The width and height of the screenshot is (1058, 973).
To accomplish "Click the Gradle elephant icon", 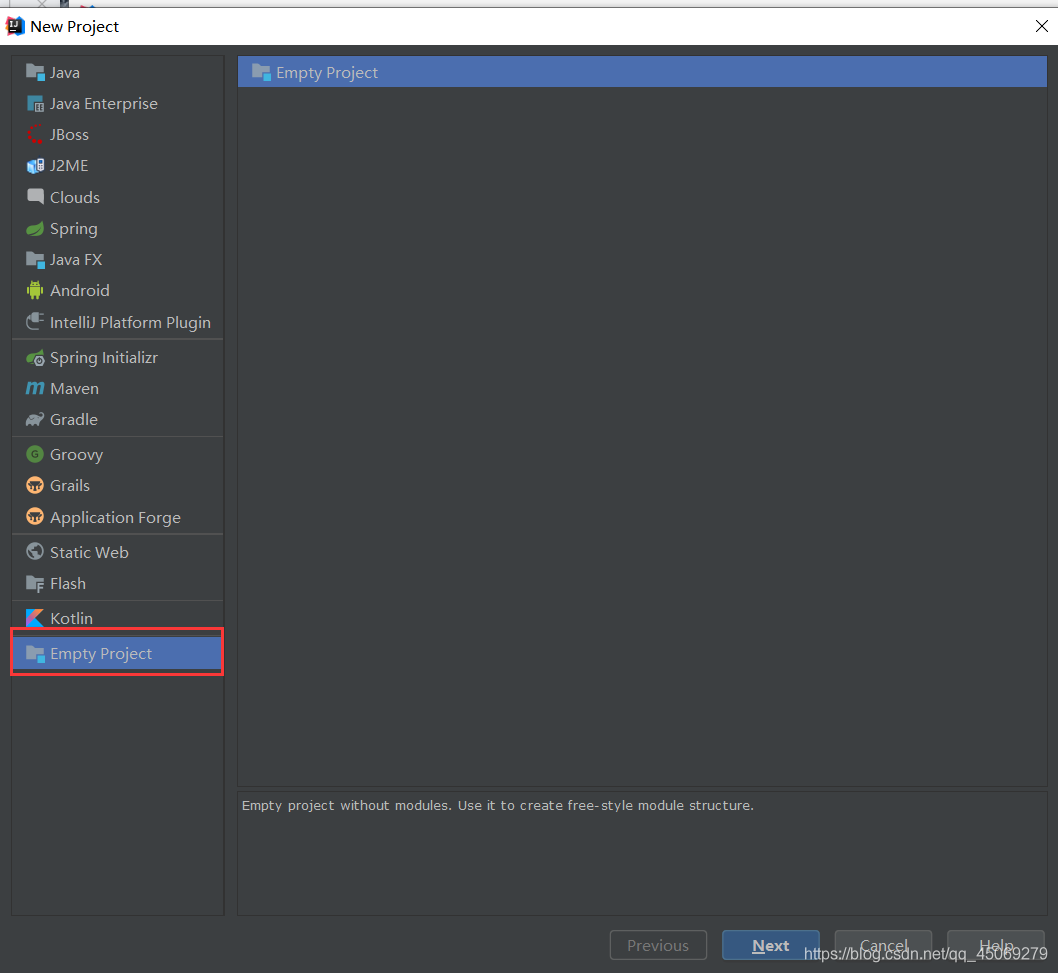I will coord(35,419).
